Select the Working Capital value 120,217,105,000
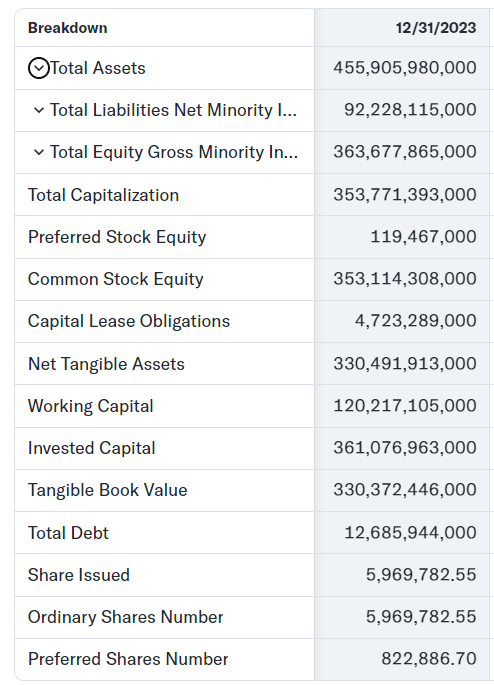 tap(405, 405)
